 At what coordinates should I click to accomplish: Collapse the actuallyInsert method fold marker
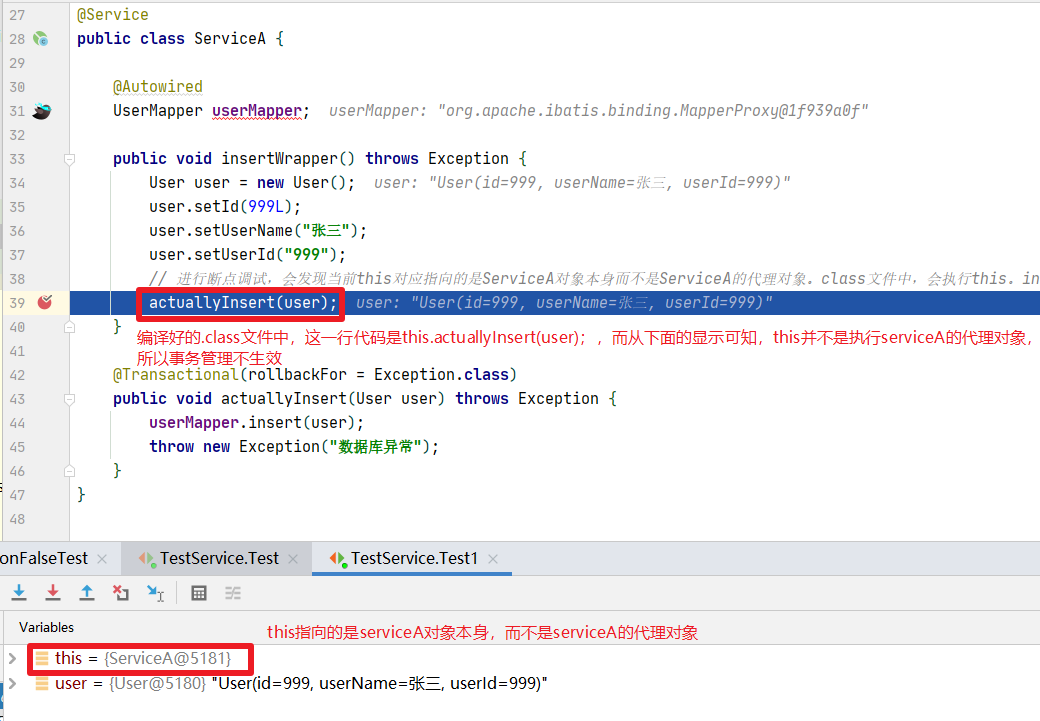(x=69, y=399)
